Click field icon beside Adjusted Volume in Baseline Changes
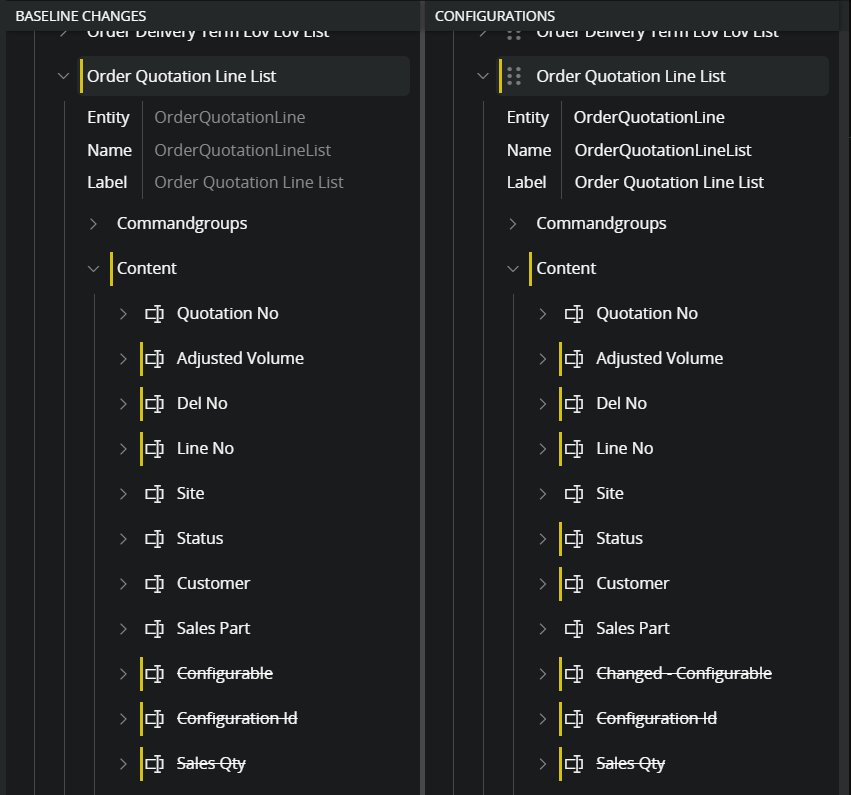 click(155, 359)
